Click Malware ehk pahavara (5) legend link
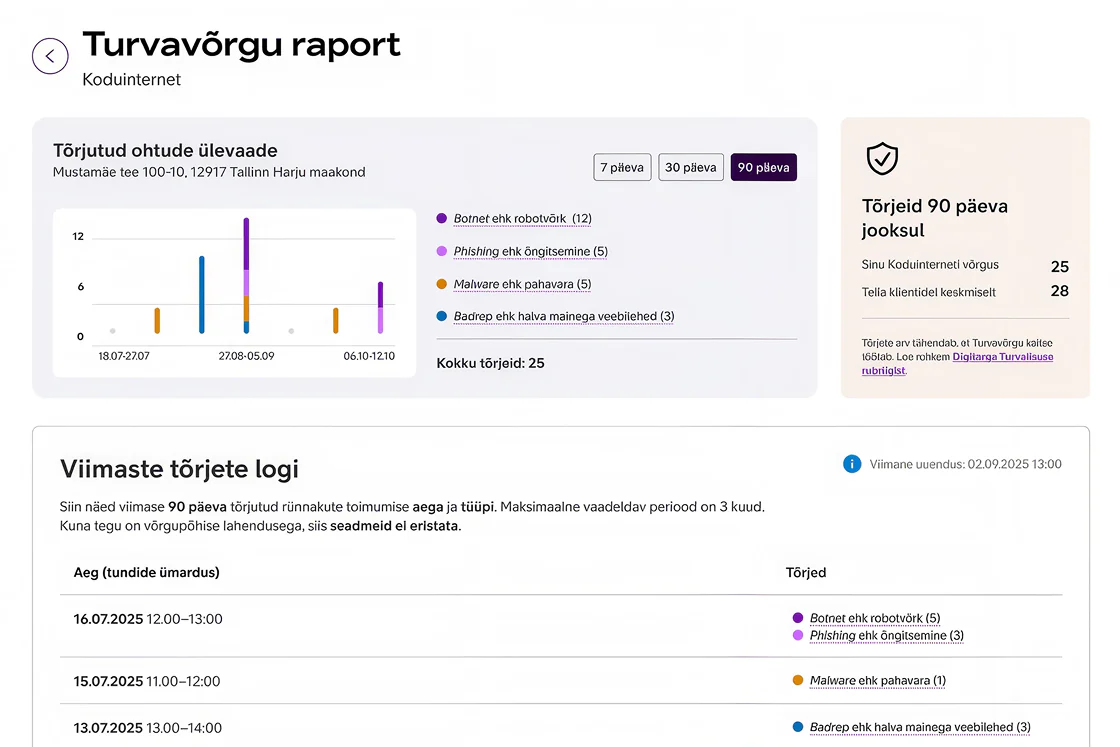Screen dimensions: 1120x747 click(x=522, y=284)
